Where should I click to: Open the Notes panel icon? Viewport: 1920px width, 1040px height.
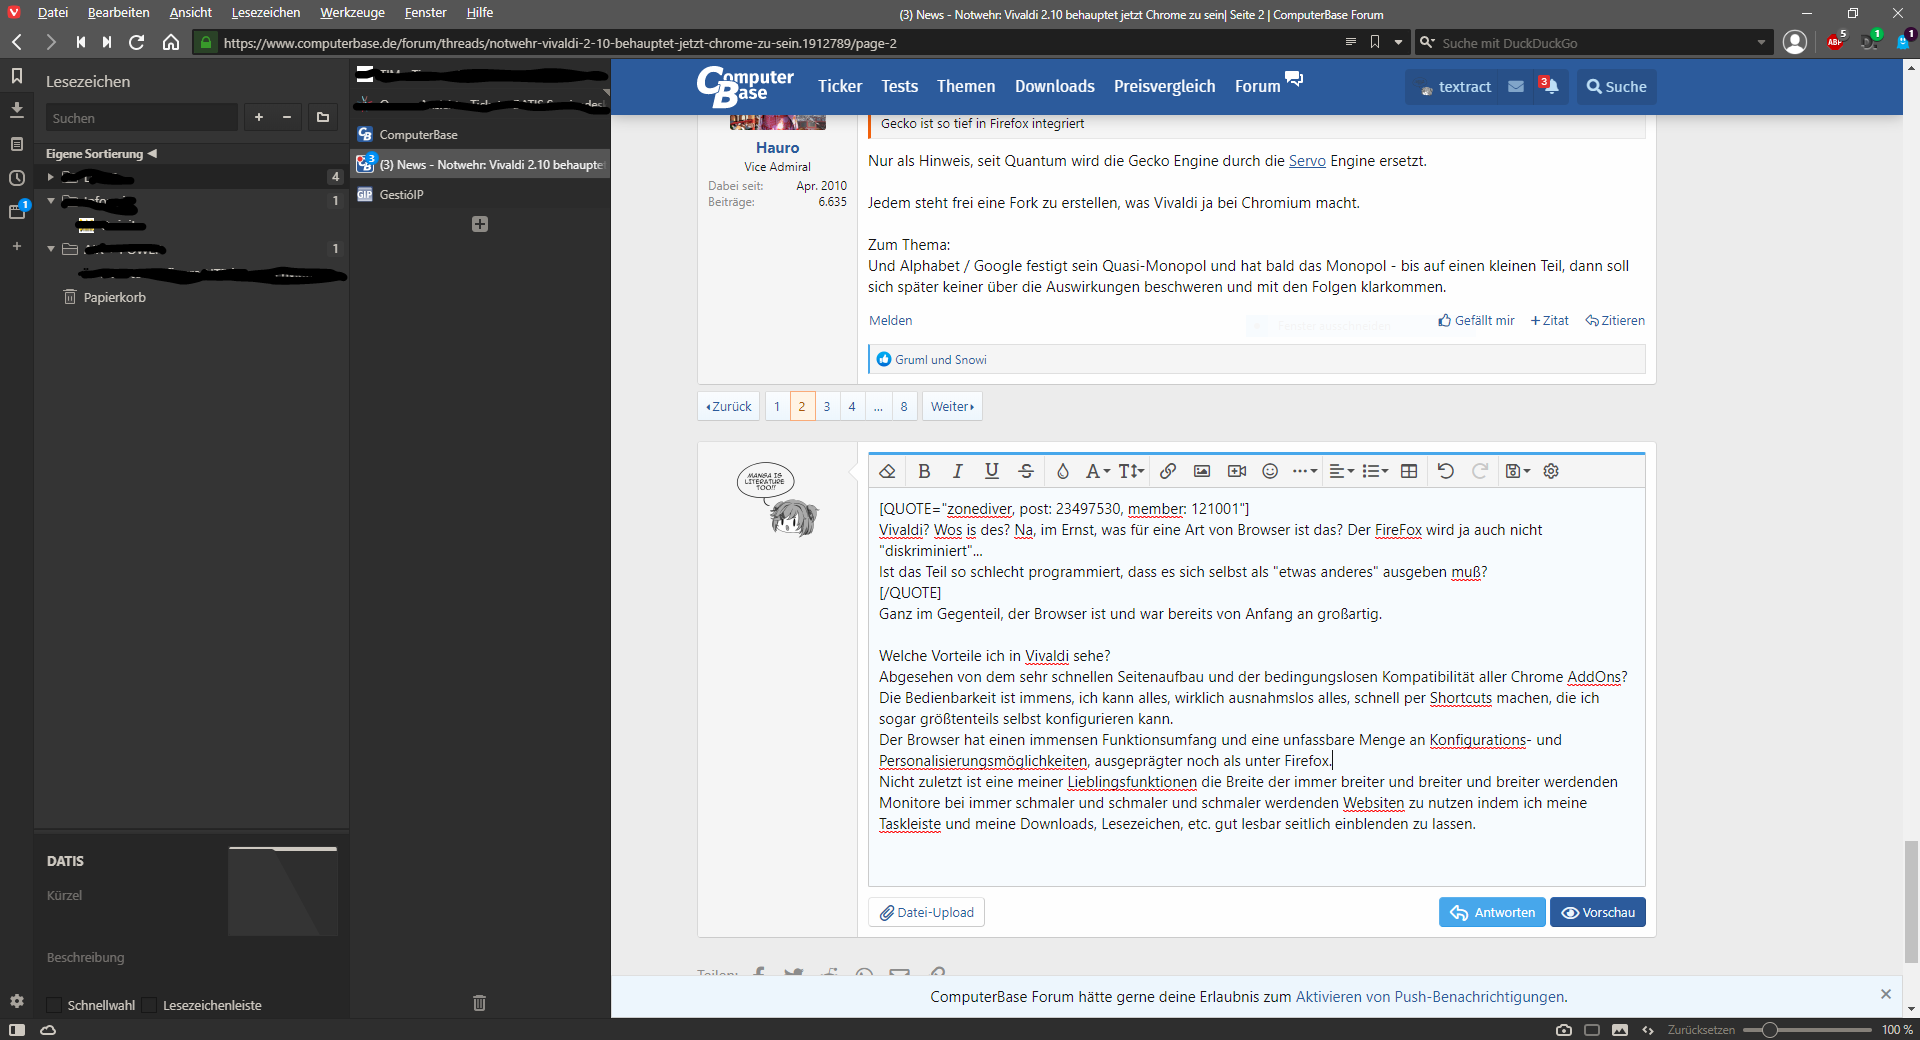coord(17,144)
